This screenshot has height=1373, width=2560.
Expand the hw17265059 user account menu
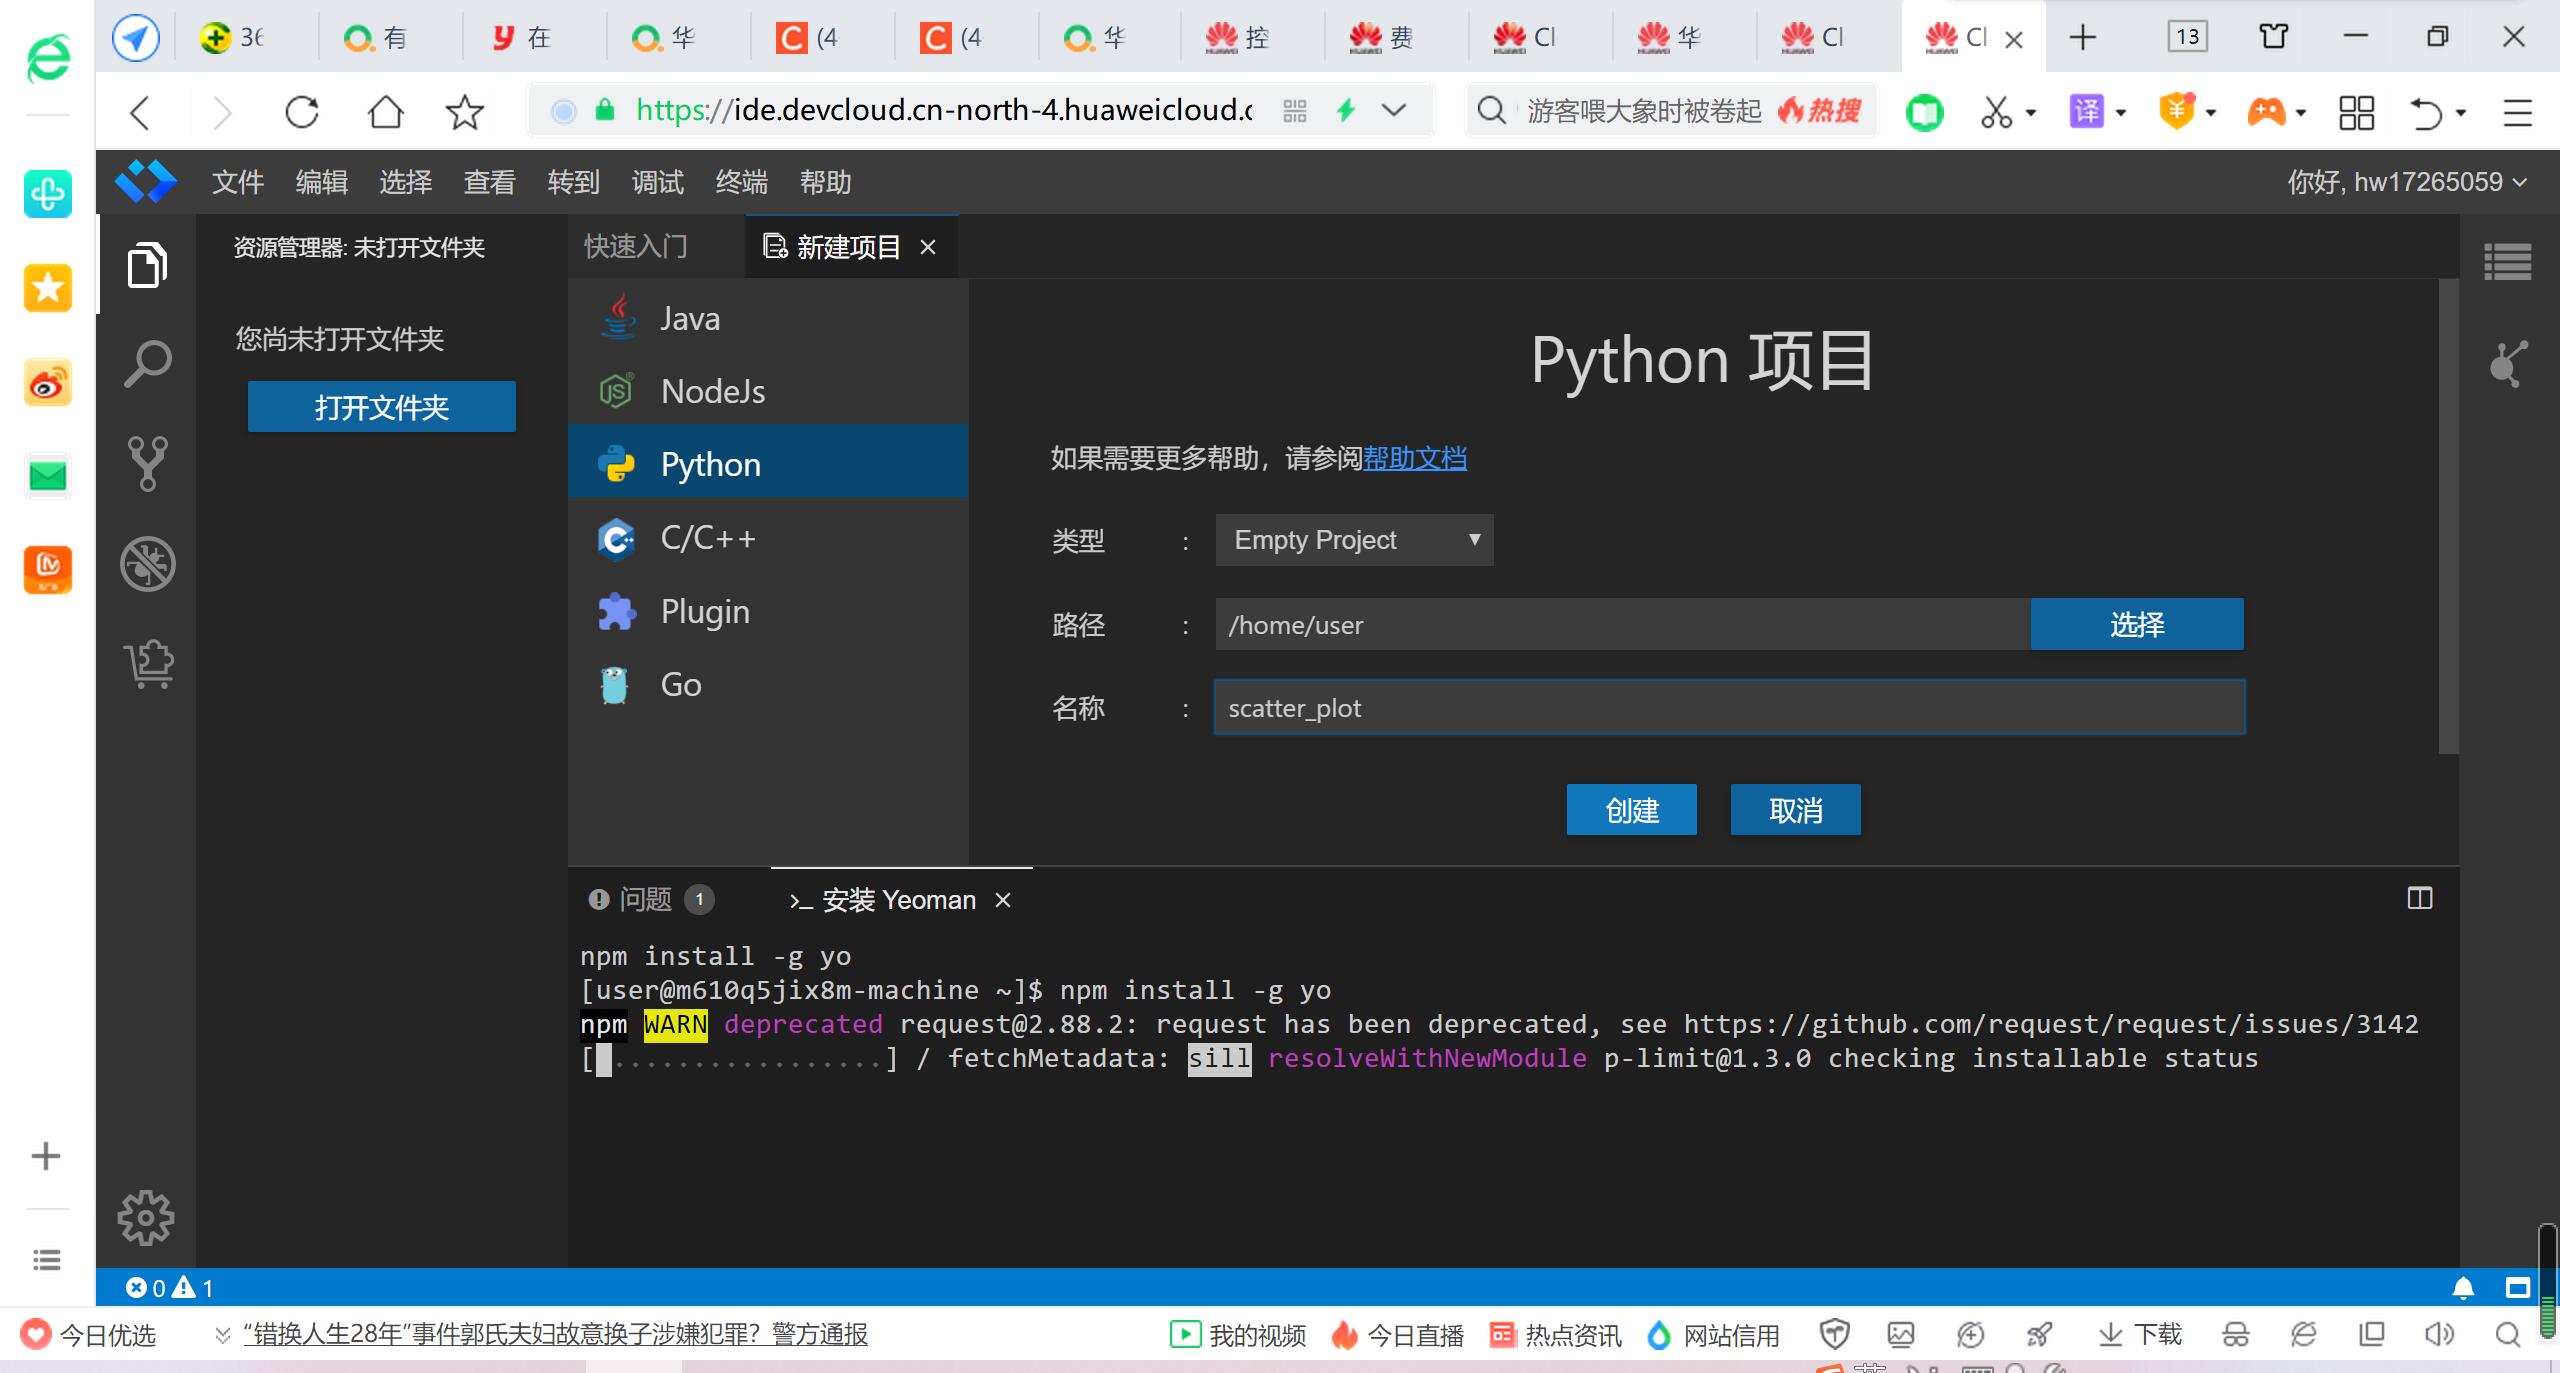click(2406, 182)
